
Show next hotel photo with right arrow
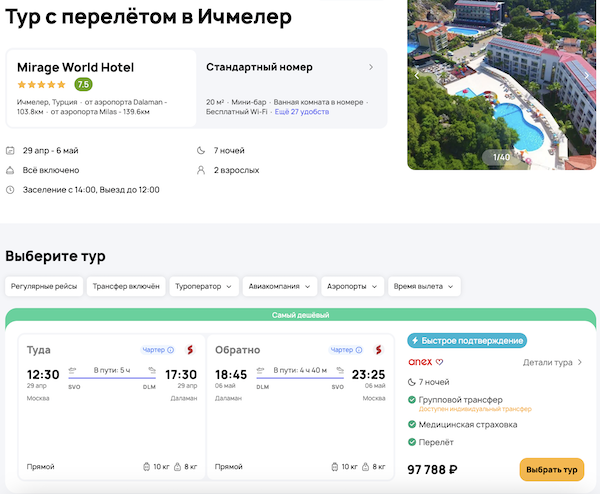(587, 74)
